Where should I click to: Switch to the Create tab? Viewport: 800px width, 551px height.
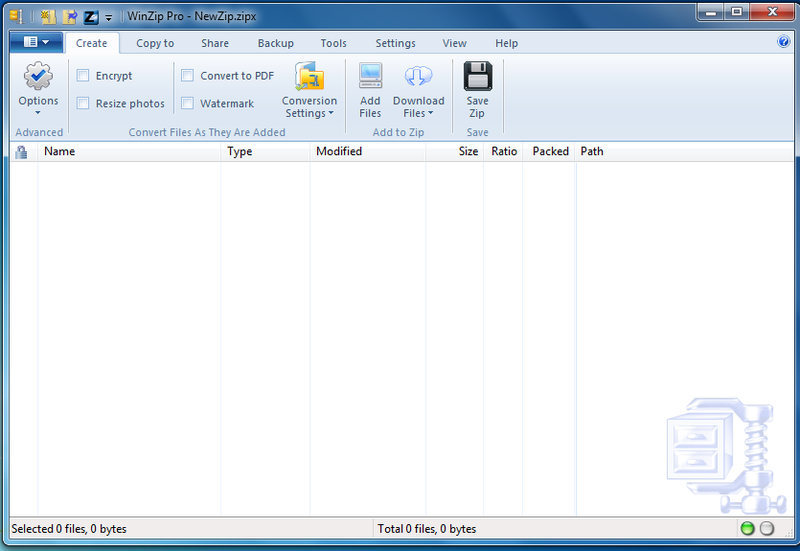coord(92,43)
